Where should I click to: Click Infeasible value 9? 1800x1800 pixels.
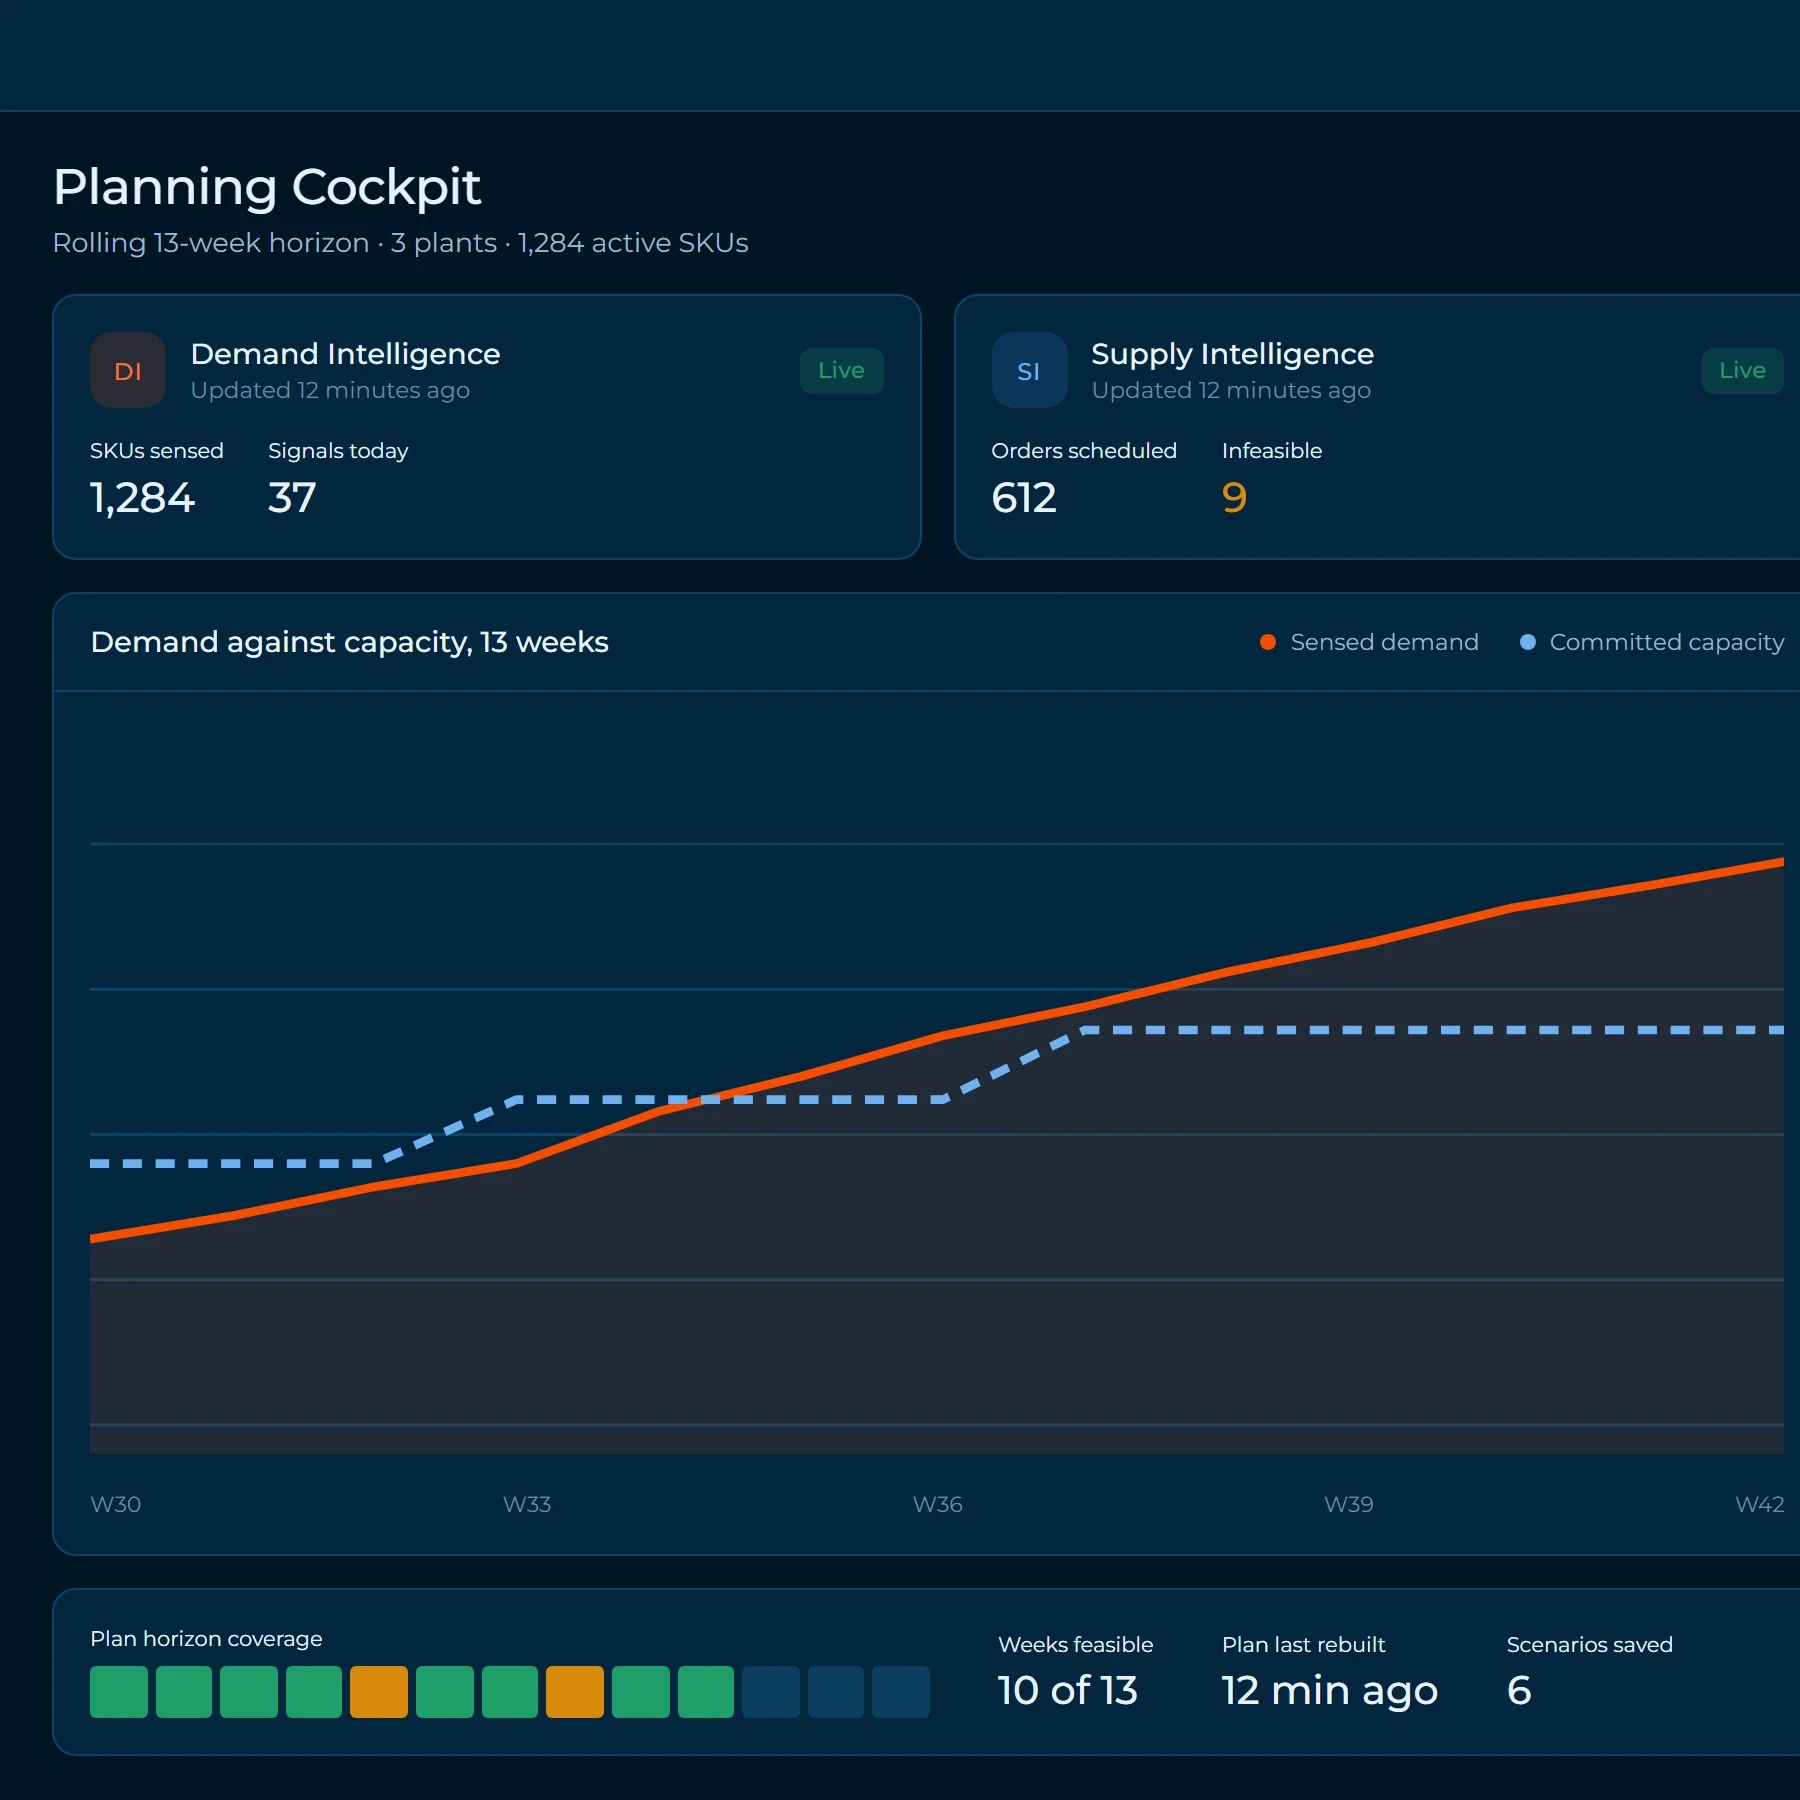[x=1234, y=498]
